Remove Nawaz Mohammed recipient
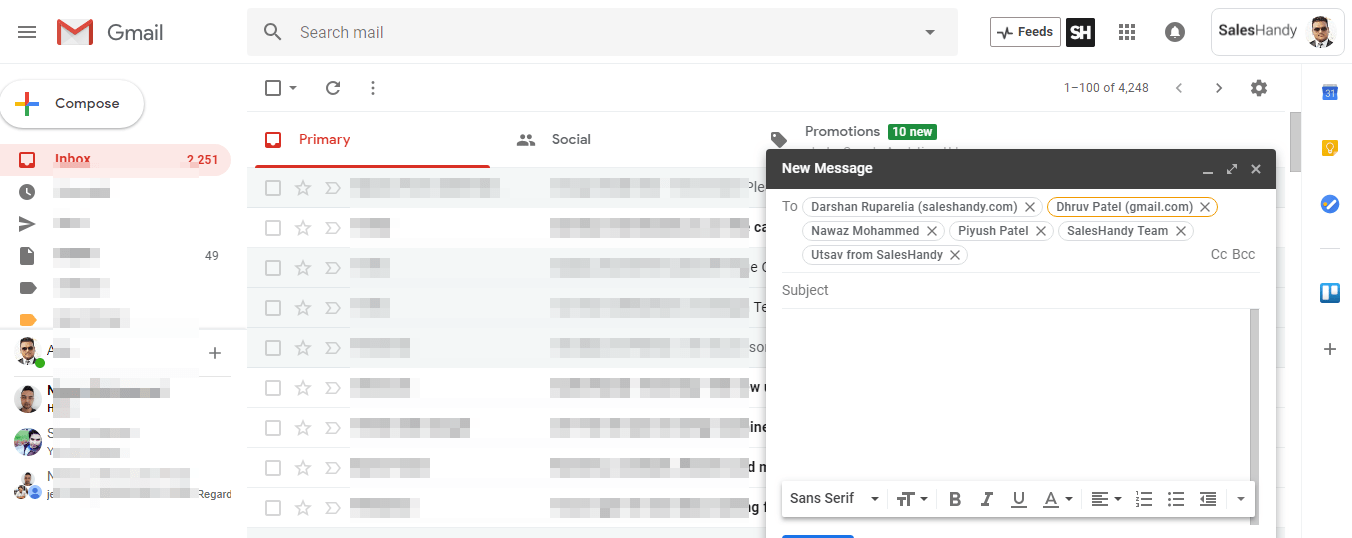The width and height of the screenshot is (1352, 538). 932,231
